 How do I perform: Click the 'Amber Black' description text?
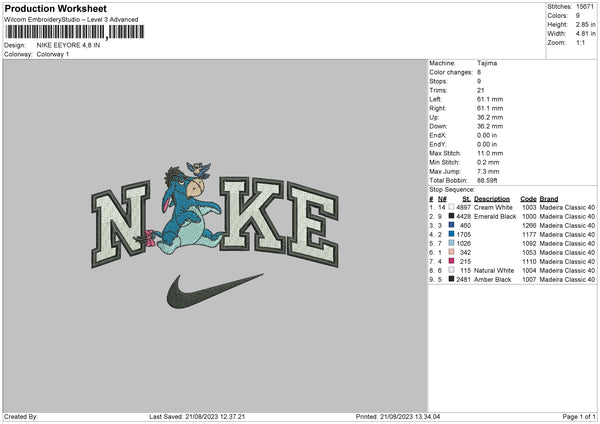pyautogui.click(x=492, y=279)
